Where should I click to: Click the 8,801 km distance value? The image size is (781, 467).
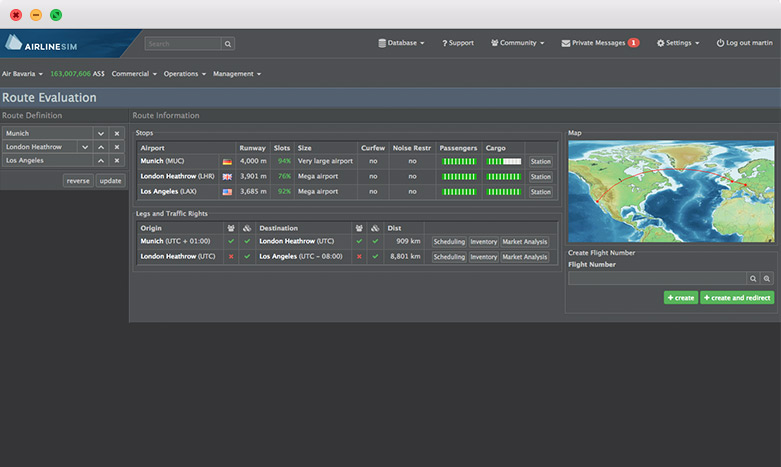click(x=405, y=256)
